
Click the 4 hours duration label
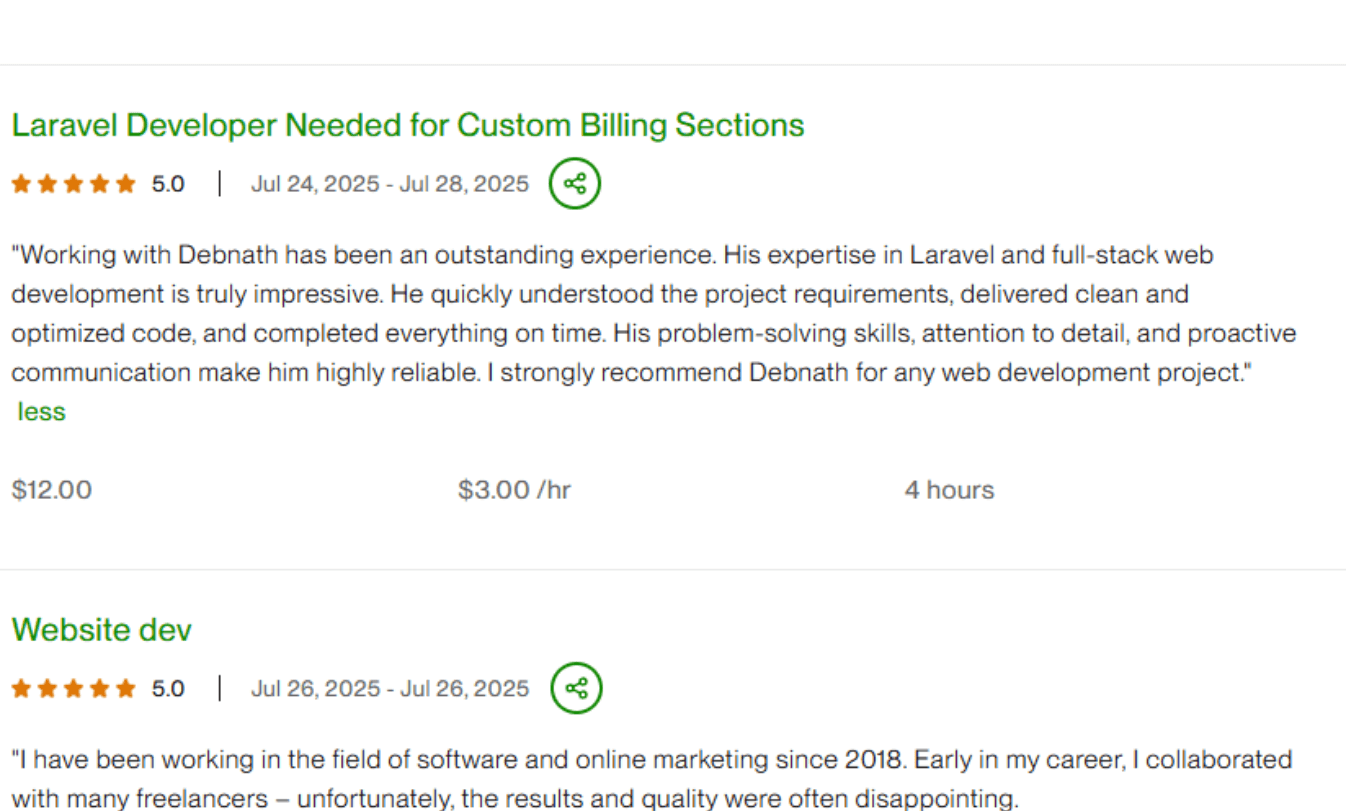pyautogui.click(x=948, y=489)
